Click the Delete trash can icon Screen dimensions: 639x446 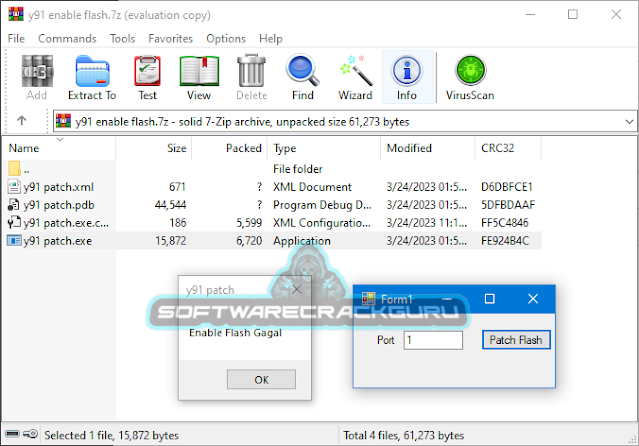(x=251, y=71)
